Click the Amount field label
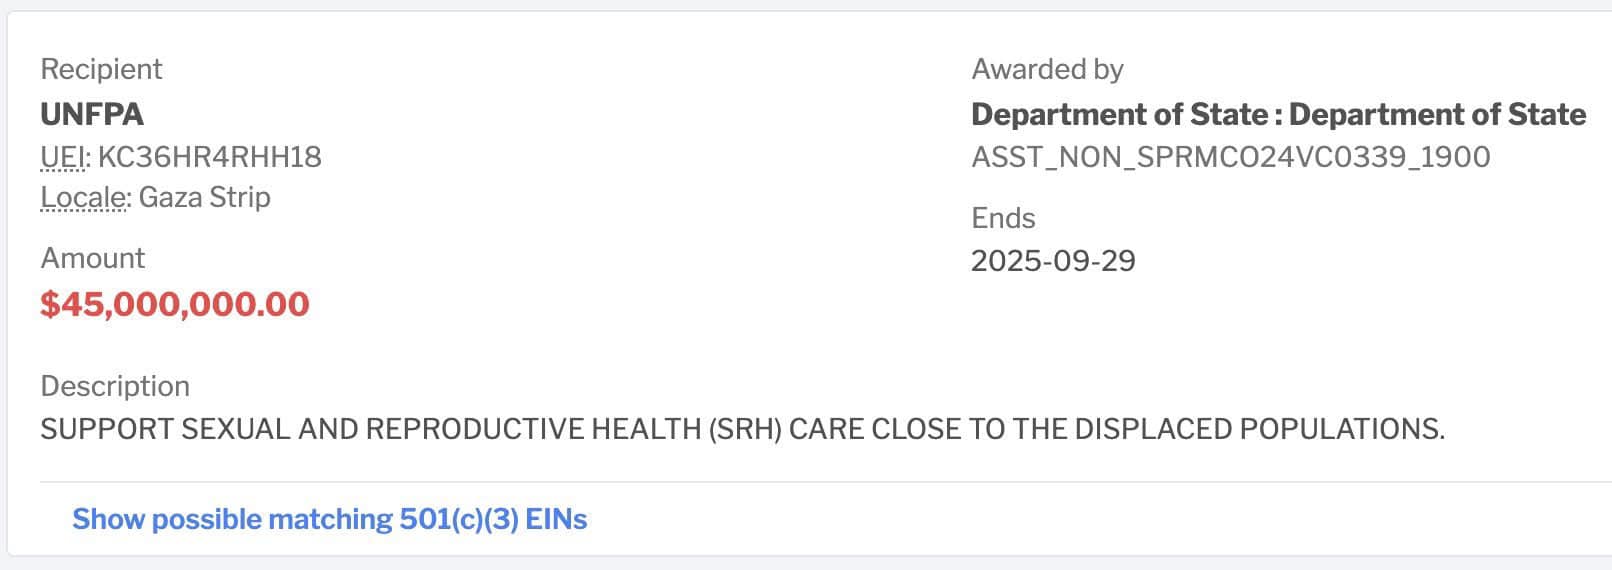1612x570 pixels. pos(93,258)
